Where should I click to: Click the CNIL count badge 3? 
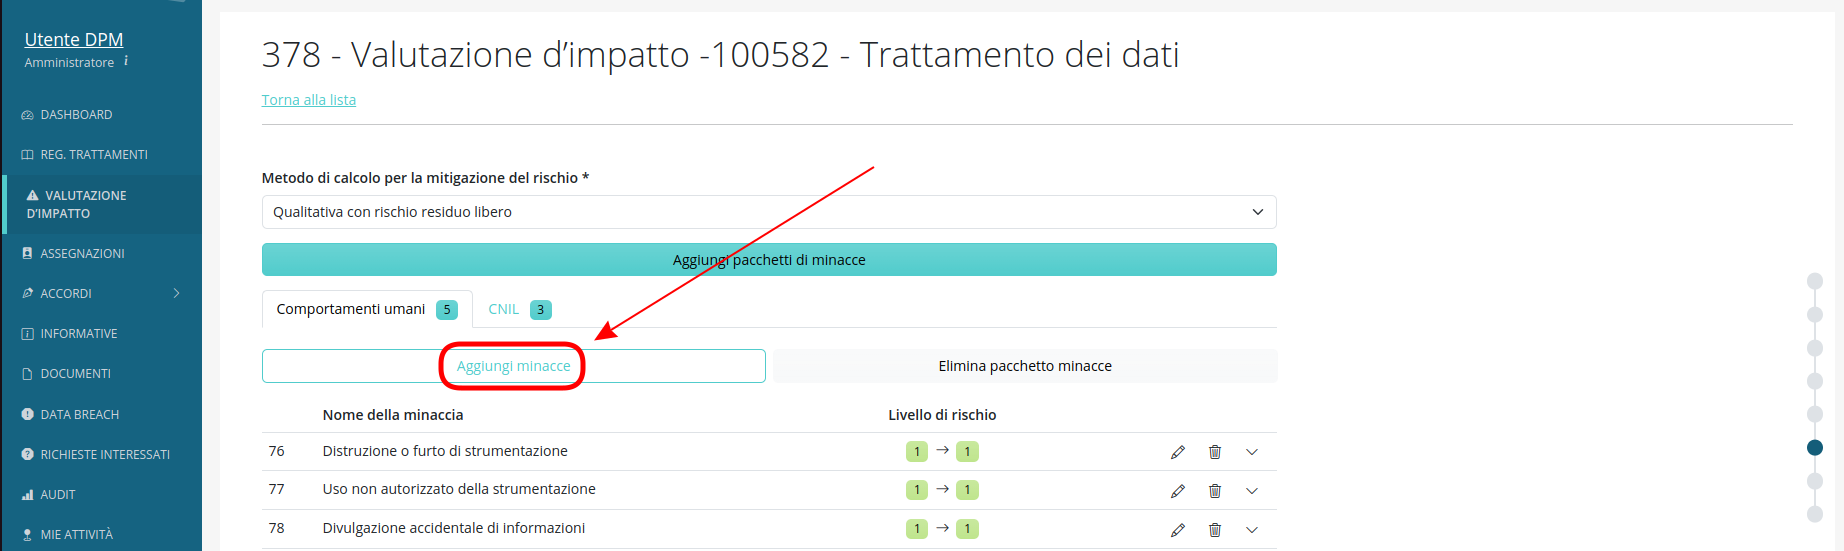(x=541, y=310)
